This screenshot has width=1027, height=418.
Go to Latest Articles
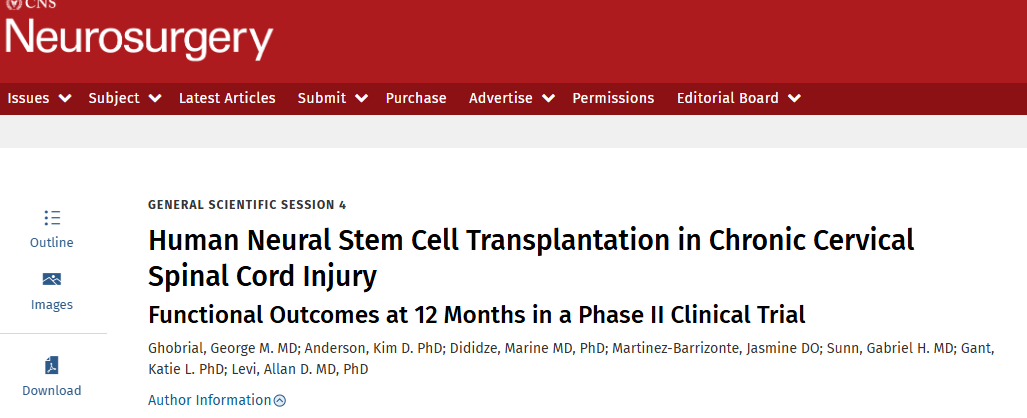coord(227,98)
